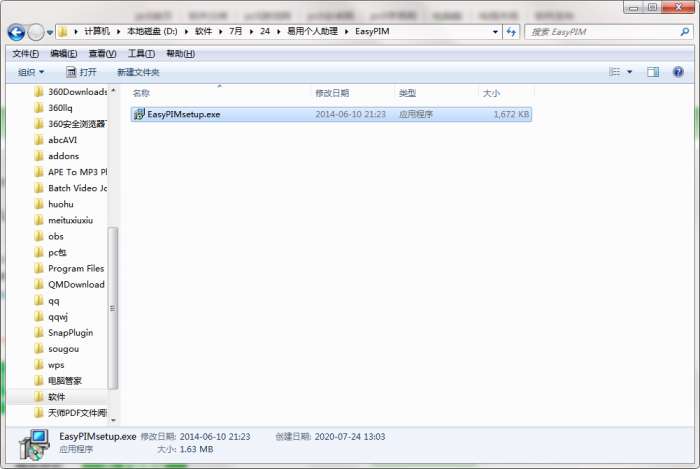Click the Forward navigation arrow button
The width and height of the screenshot is (700, 469).
point(36,32)
